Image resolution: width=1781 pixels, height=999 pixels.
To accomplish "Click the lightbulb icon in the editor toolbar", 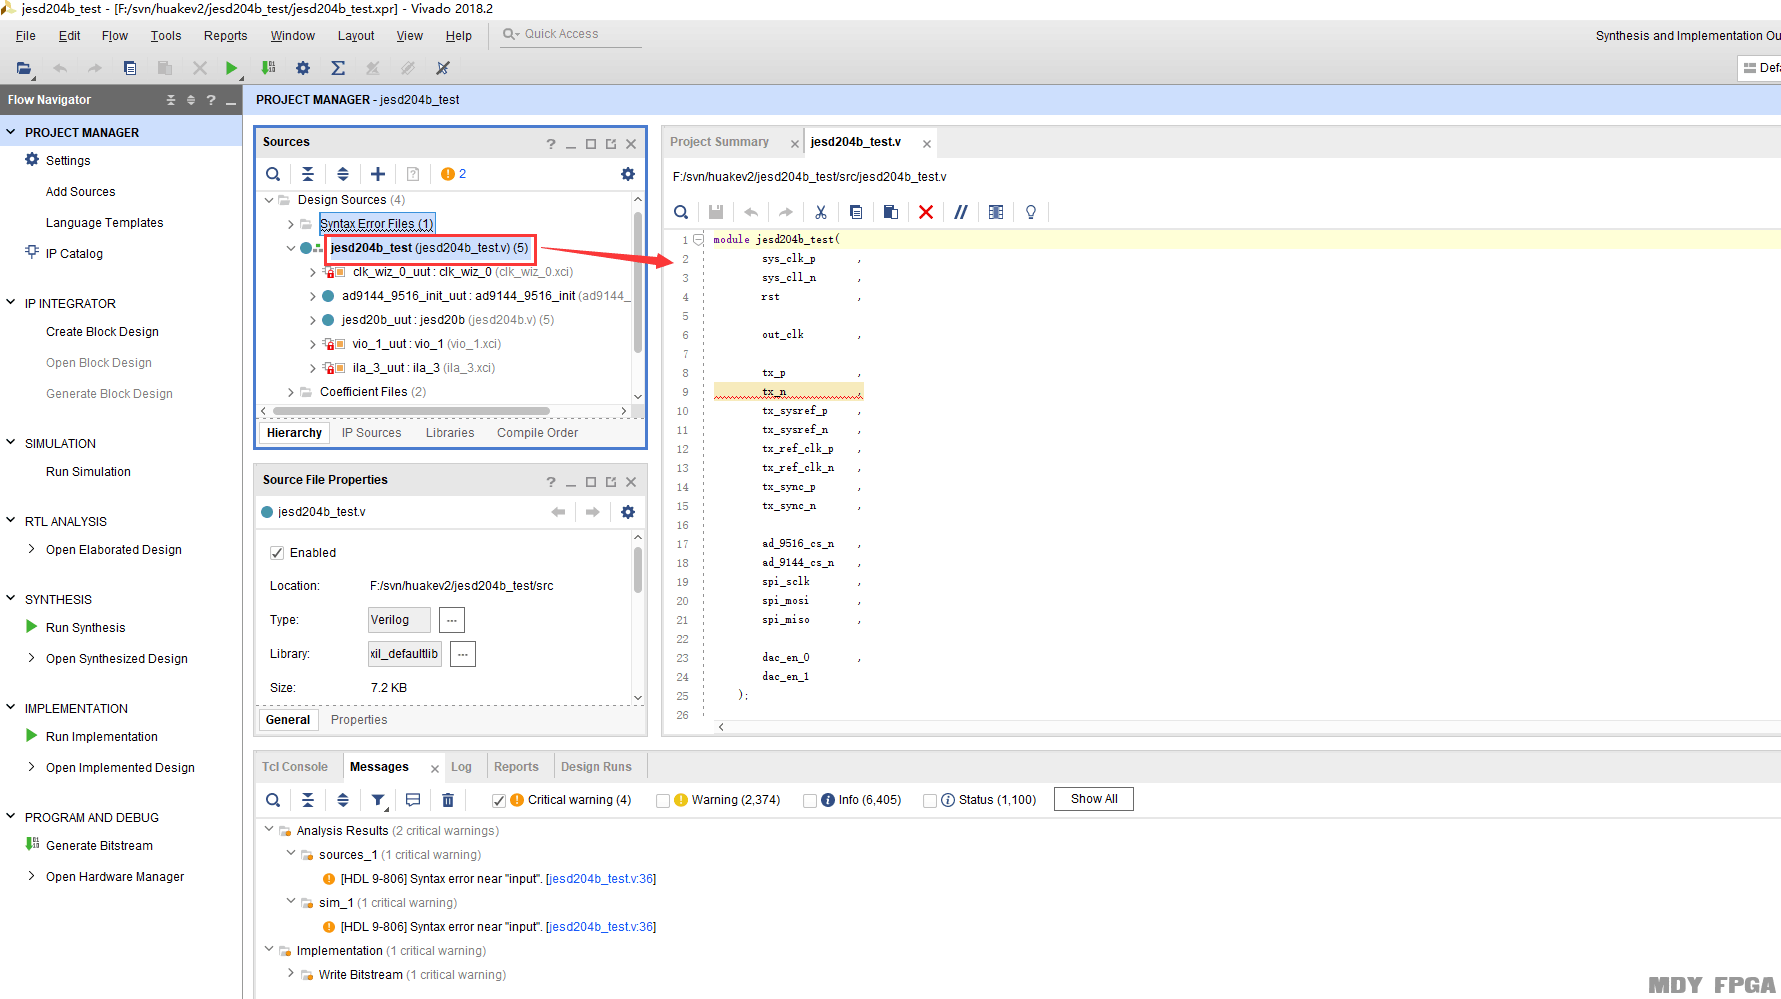I will 1031,212.
